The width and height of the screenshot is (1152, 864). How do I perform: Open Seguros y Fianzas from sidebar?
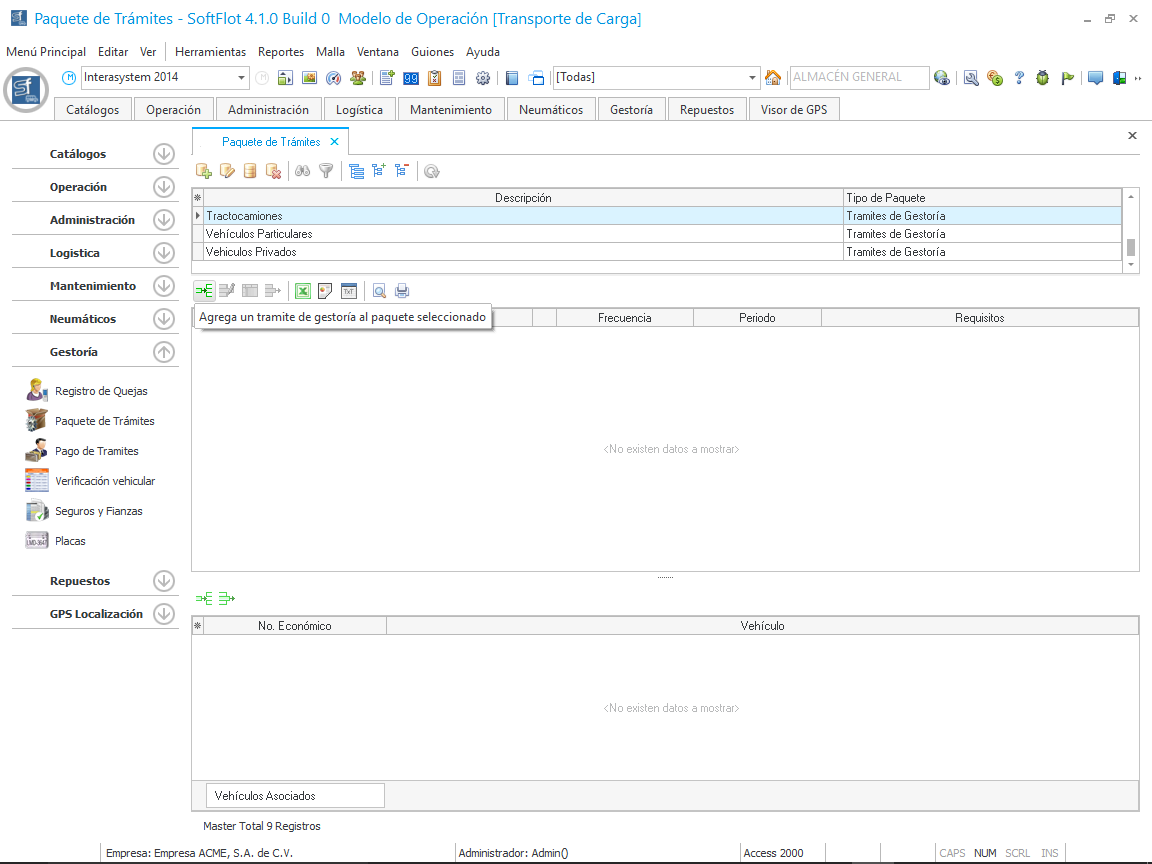point(98,511)
